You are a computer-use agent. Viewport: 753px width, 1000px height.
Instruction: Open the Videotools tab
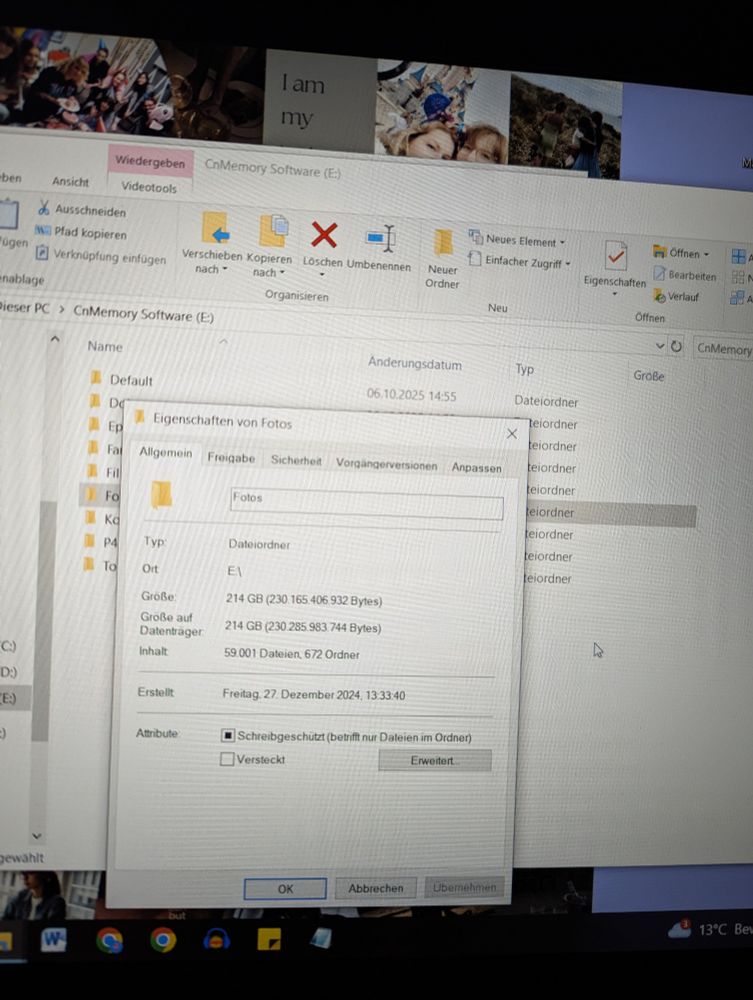149,187
